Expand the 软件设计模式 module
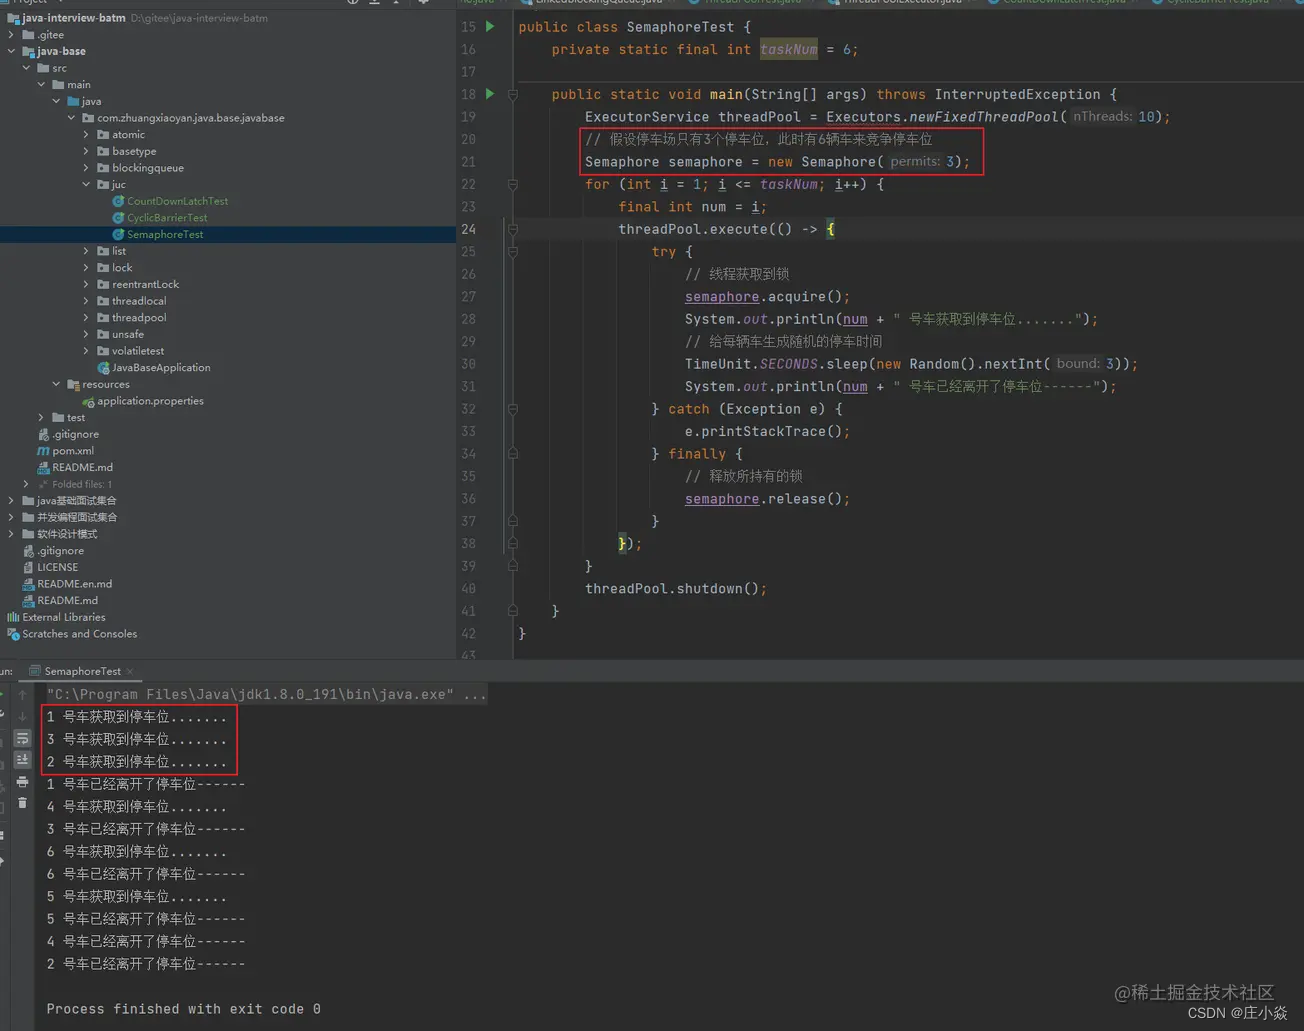Screen dimensions: 1304x1031 tap(11, 534)
